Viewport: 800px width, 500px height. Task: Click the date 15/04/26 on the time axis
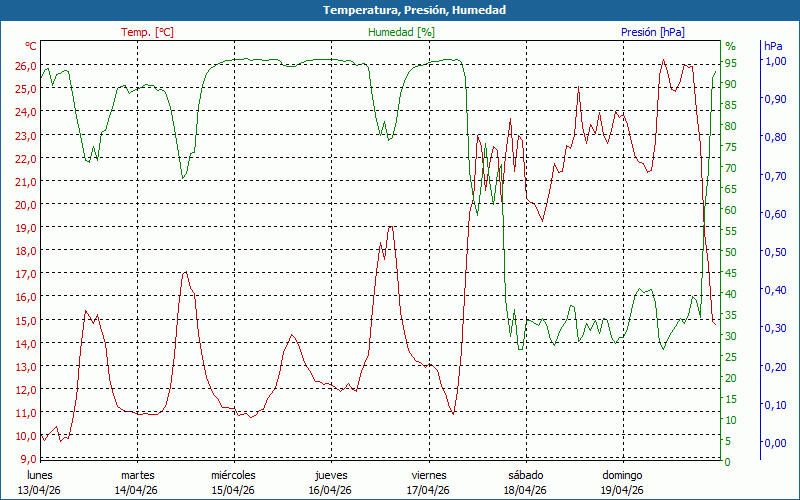coord(234,490)
